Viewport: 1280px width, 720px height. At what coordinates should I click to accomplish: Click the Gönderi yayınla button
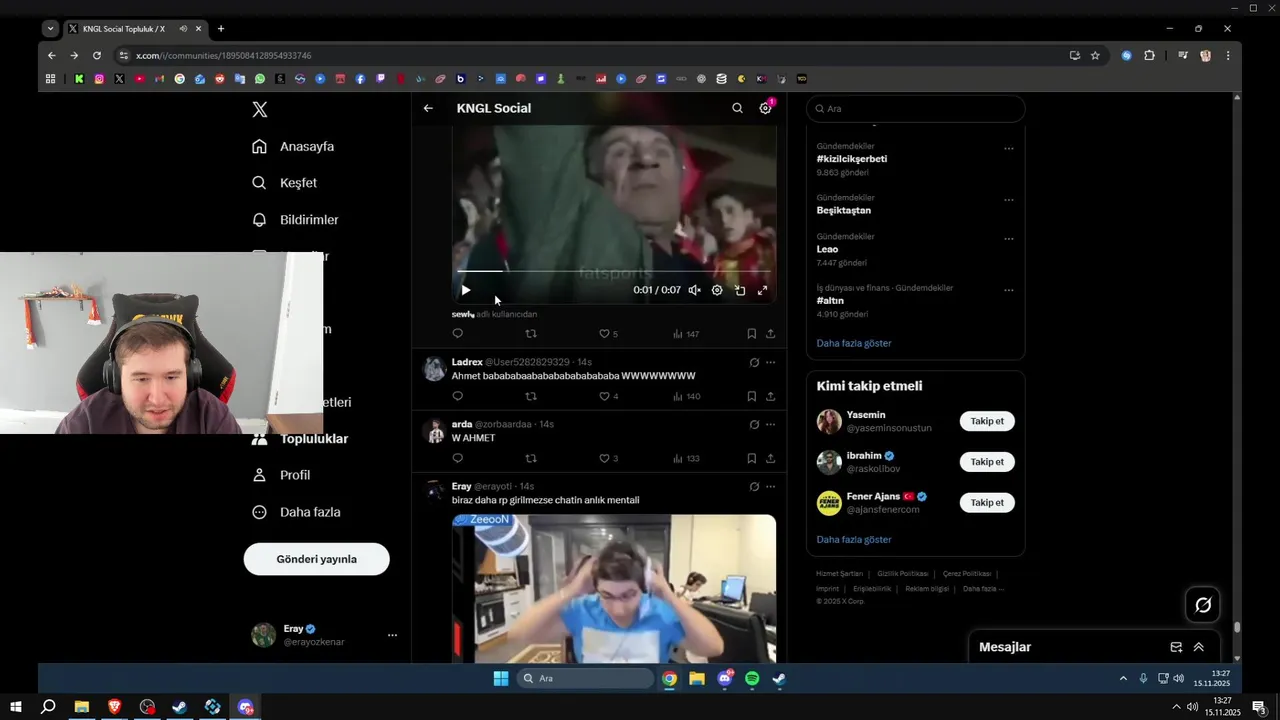pos(316,559)
